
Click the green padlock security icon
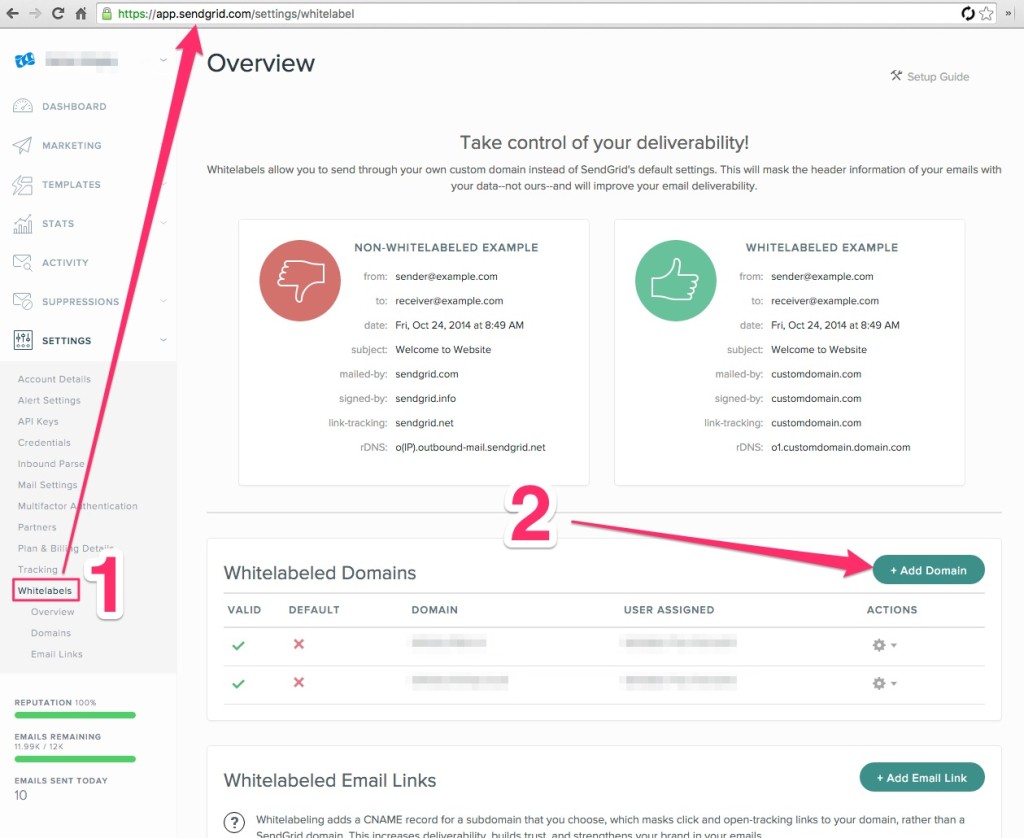point(106,13)
